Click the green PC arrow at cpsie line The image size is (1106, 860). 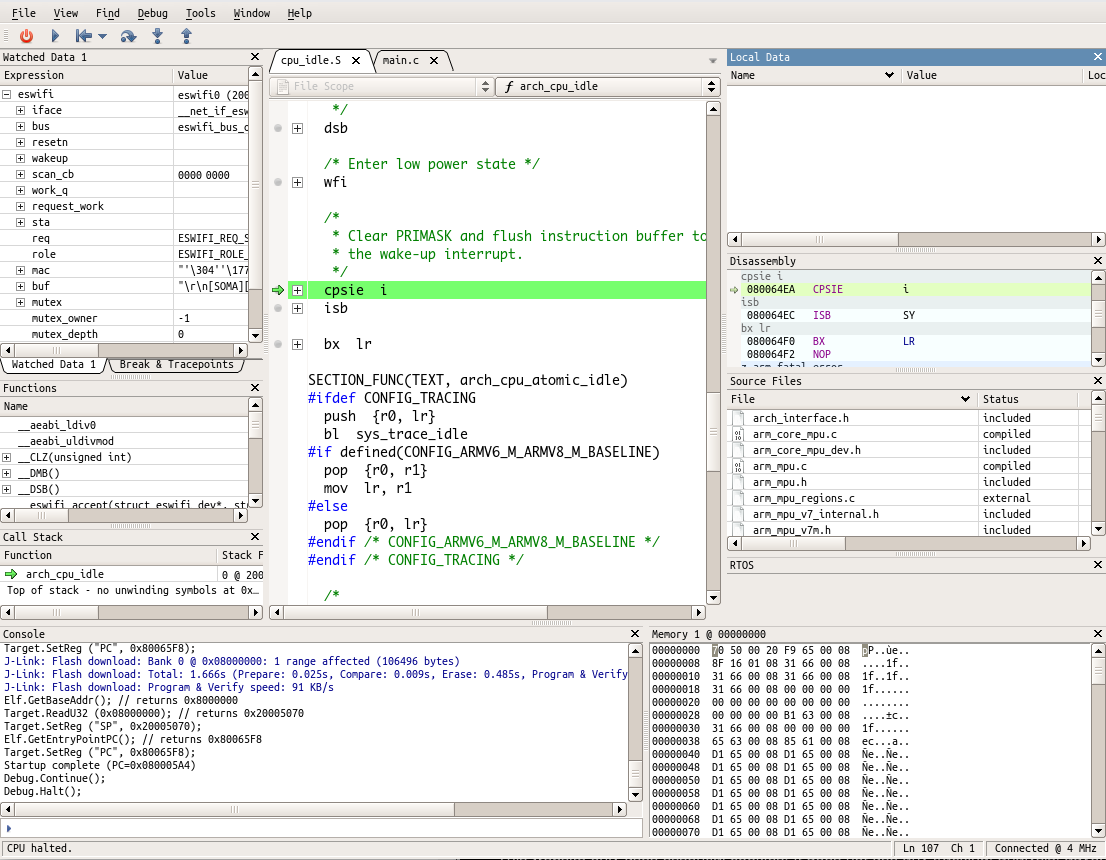278,290
